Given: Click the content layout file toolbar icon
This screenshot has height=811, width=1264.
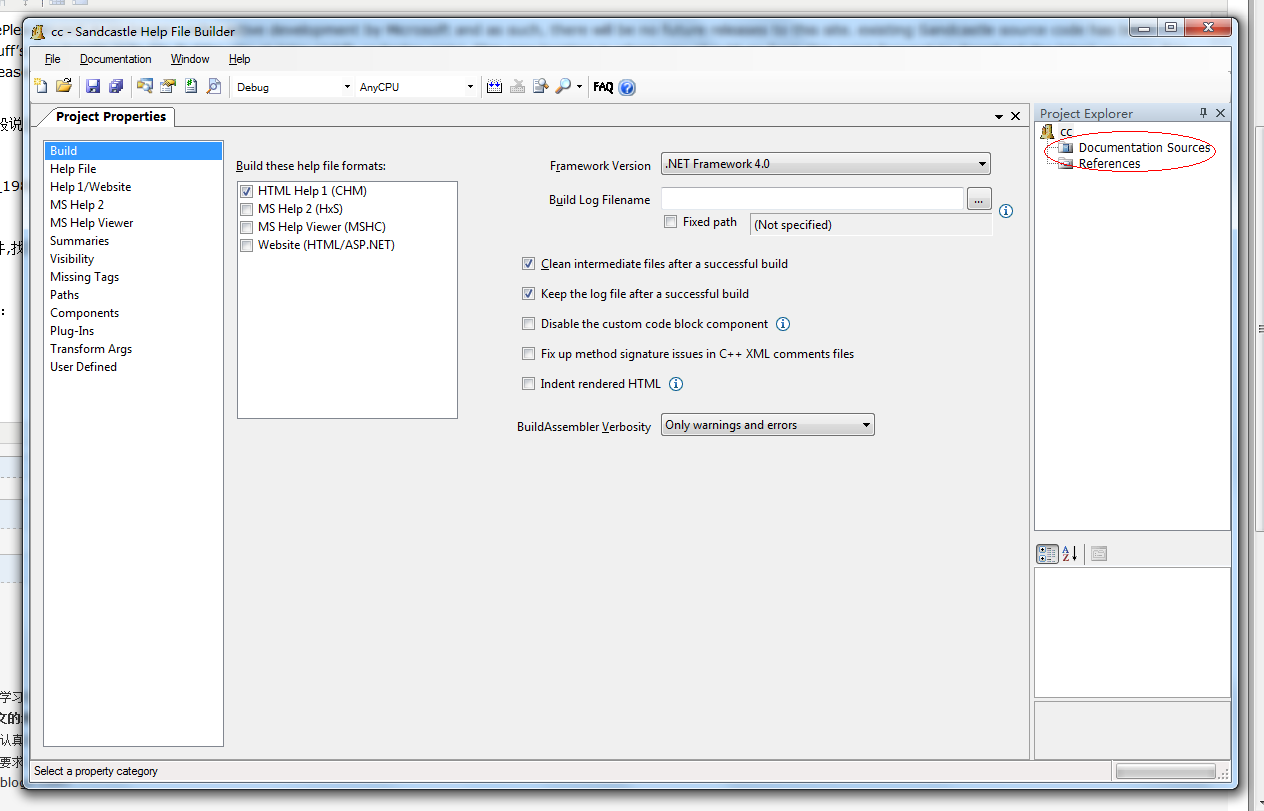Looking at the screenshot, I should (190, 87).
